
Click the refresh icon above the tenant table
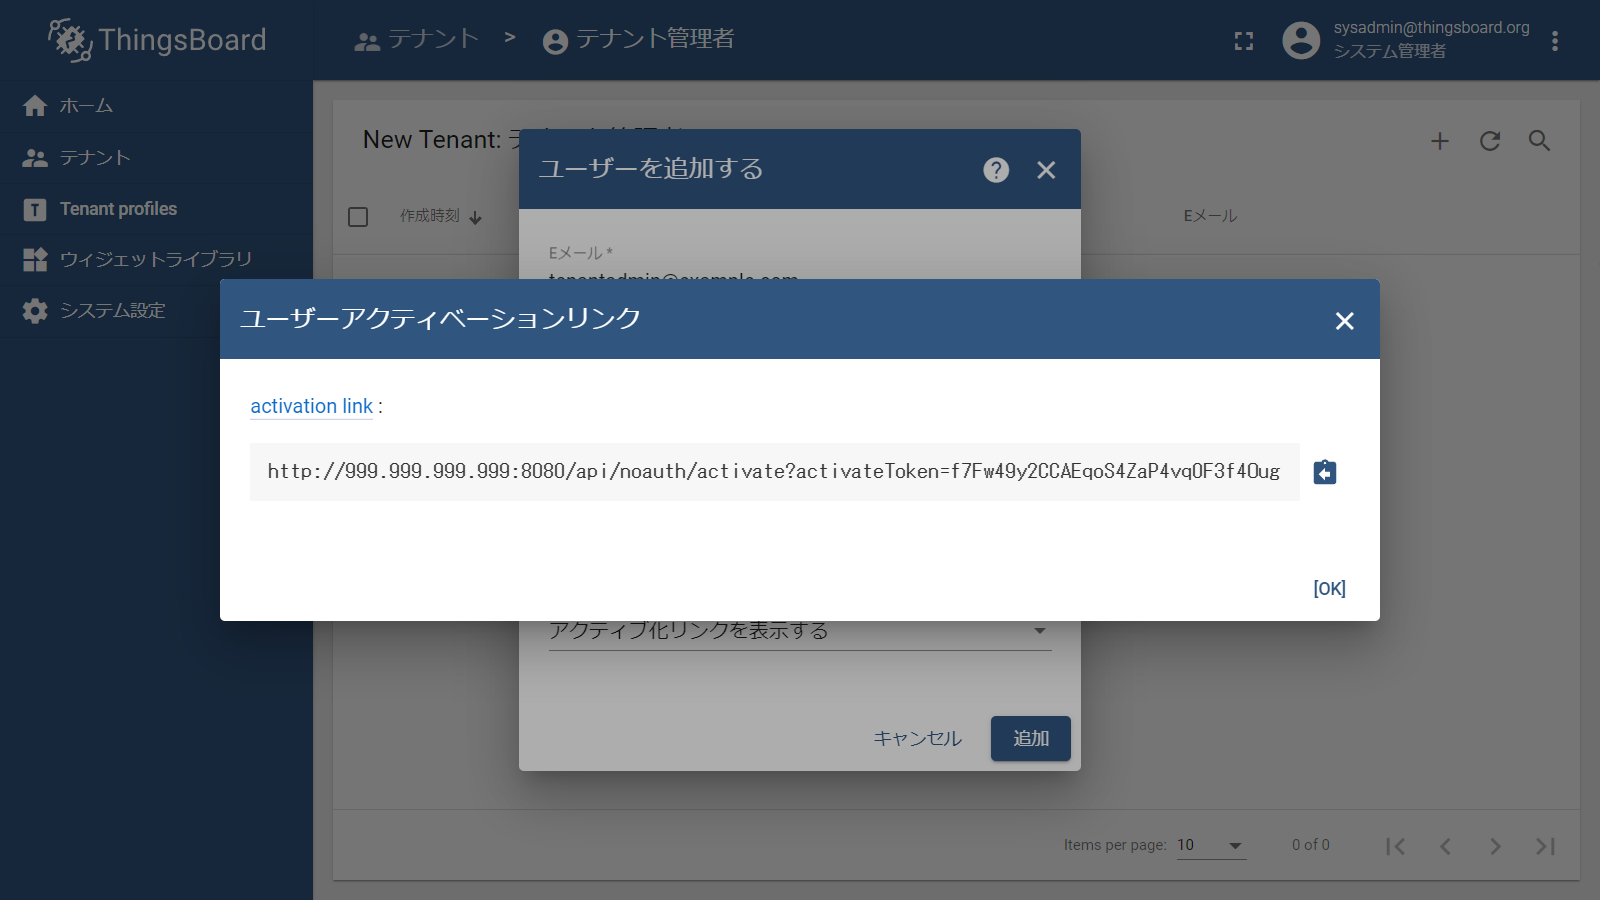[x=1489, y=141]
